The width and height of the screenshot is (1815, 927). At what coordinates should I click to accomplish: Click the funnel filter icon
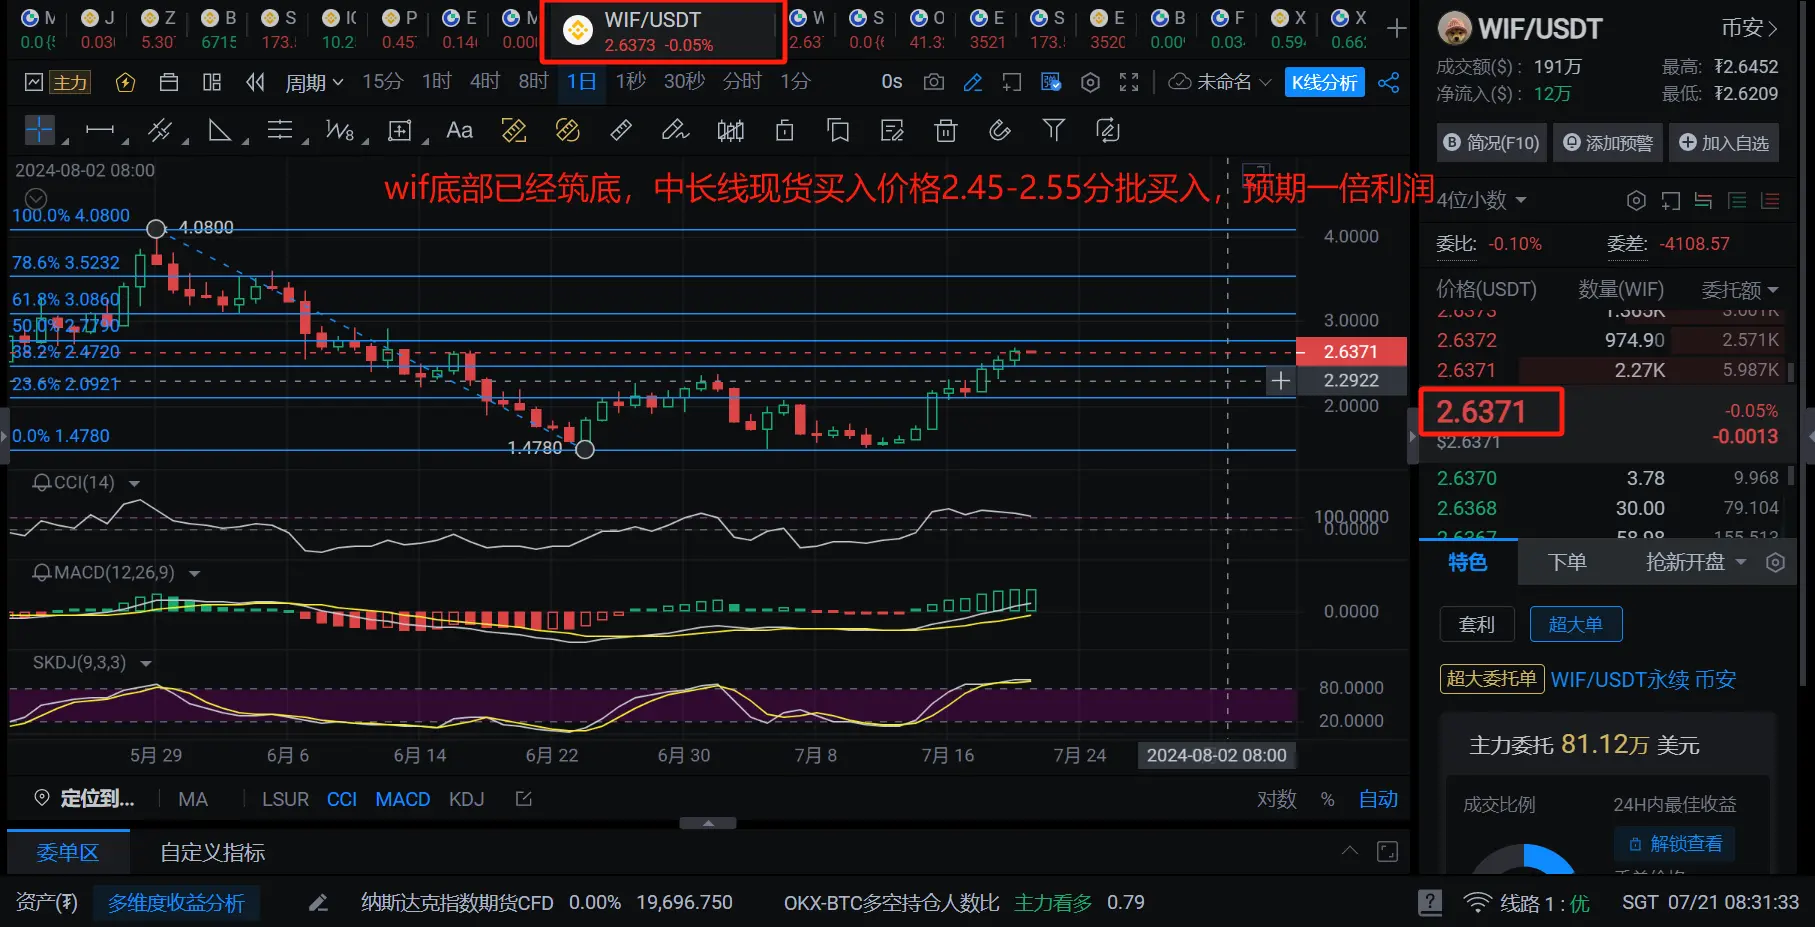pos(1053,130)
